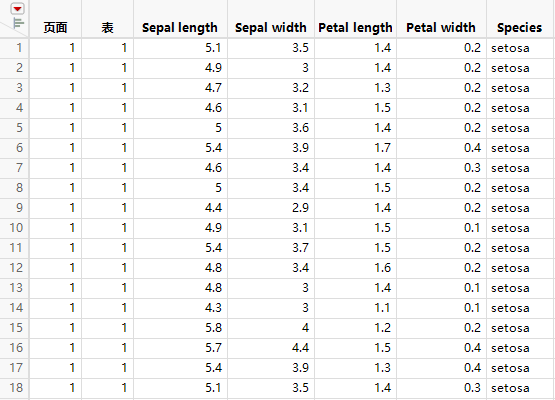Click Sepal length cell 4.4 in row 9
This screenshot has width=555, height=400.
[181, 208]
